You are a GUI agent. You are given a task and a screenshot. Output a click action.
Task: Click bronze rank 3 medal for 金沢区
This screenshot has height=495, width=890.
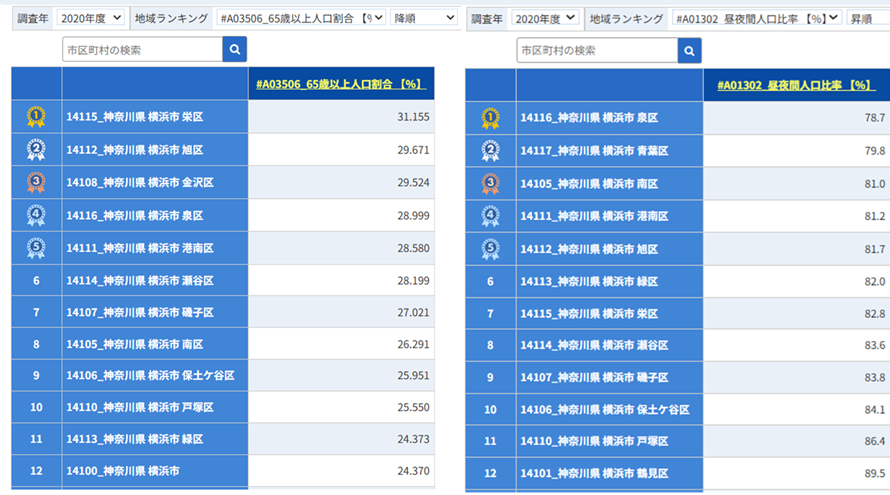pyautogui.click(x=36, y=182)
